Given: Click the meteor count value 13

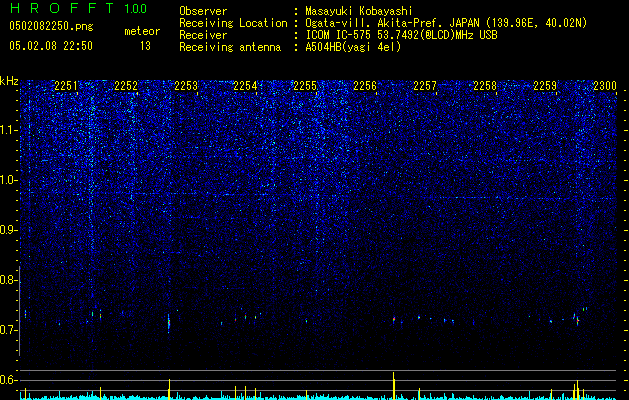Looking at the screenshot, I should 145,46.
